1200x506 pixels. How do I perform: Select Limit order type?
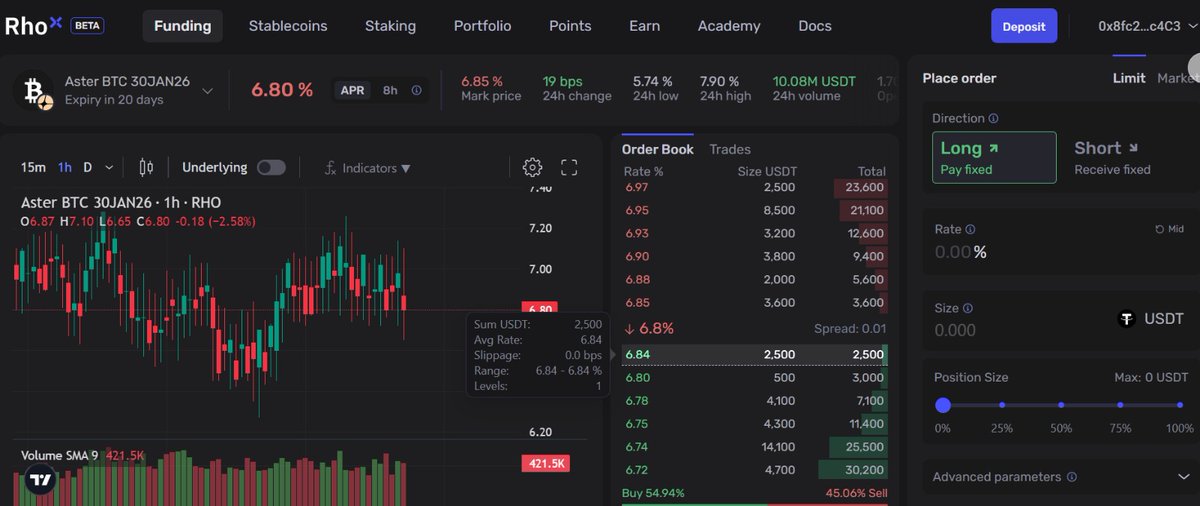1129,78
